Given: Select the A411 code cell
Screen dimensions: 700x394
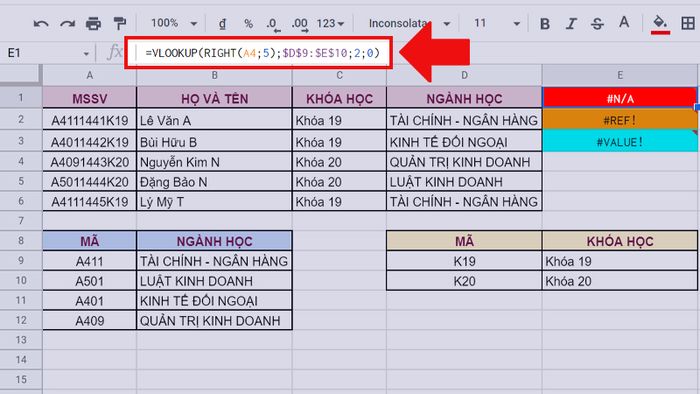Looking at the screenshot, I should [x=90, y=261].
